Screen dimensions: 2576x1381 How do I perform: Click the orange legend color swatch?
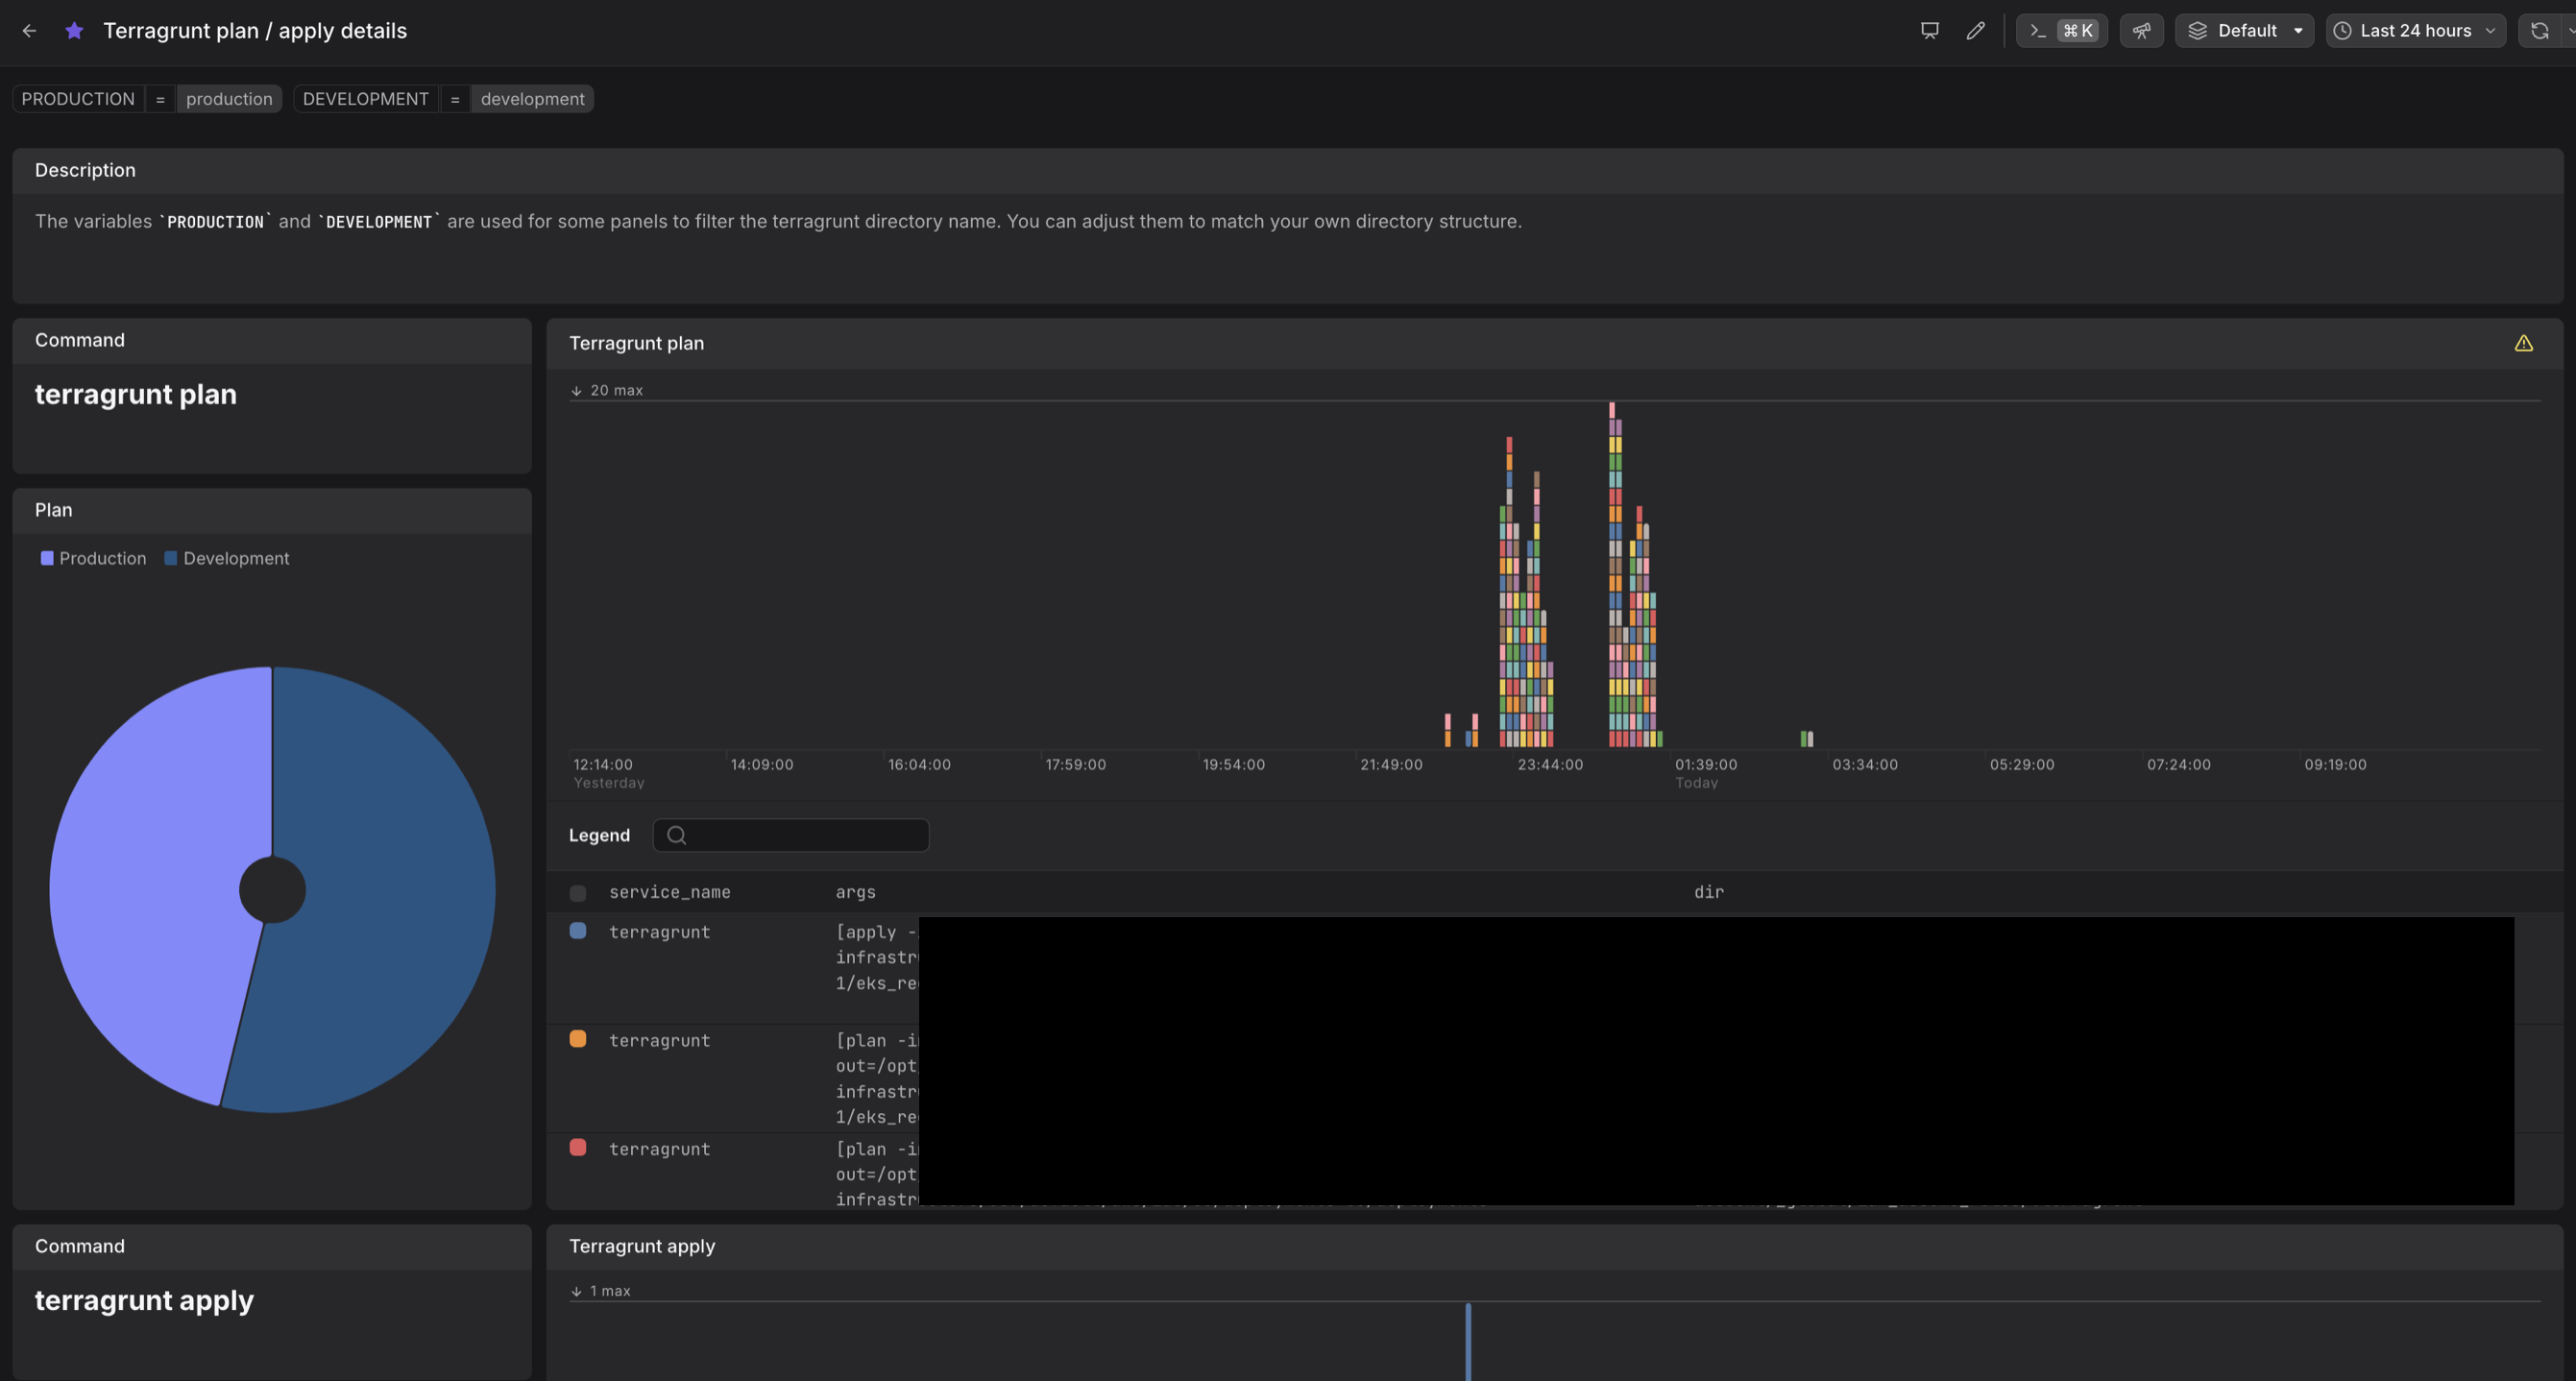coord(578,1039)
